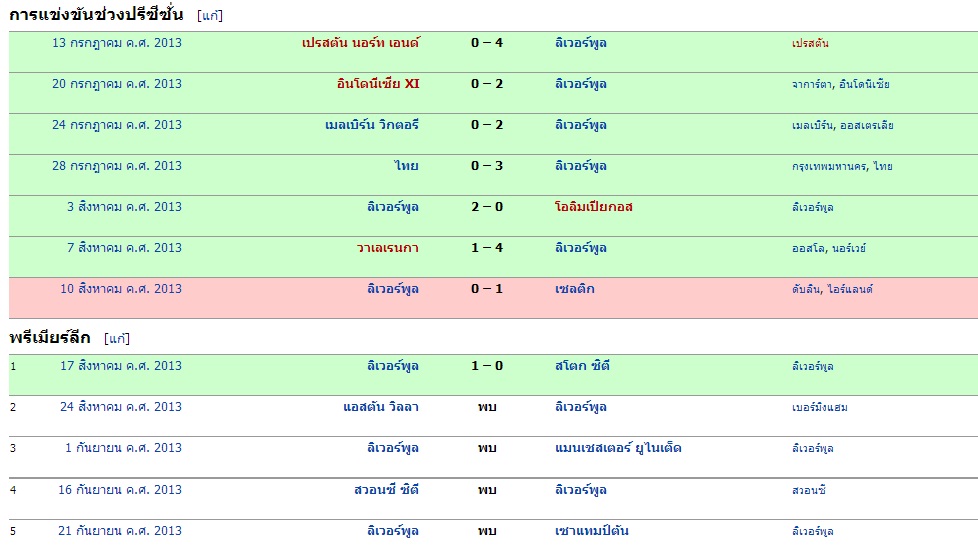The image size is (978, 549).
Task: Open the เปรสตัน นอร์ท เอนด์ team link
Action: click(360, 43)
